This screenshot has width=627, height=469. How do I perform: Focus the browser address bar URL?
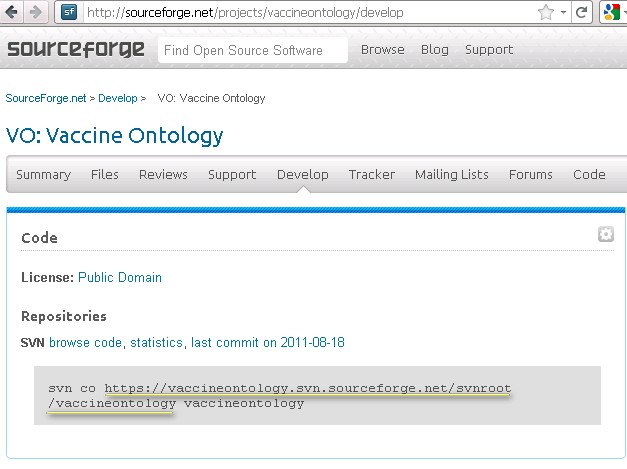pos(245,13)
